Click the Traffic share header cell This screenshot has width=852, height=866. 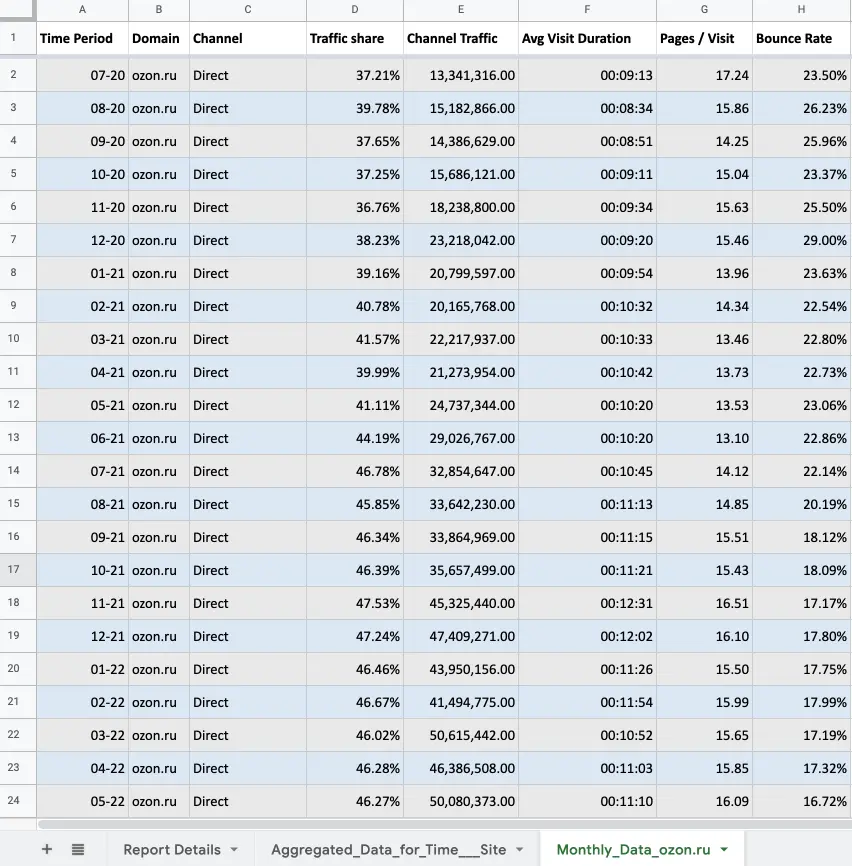pos(354,38)
